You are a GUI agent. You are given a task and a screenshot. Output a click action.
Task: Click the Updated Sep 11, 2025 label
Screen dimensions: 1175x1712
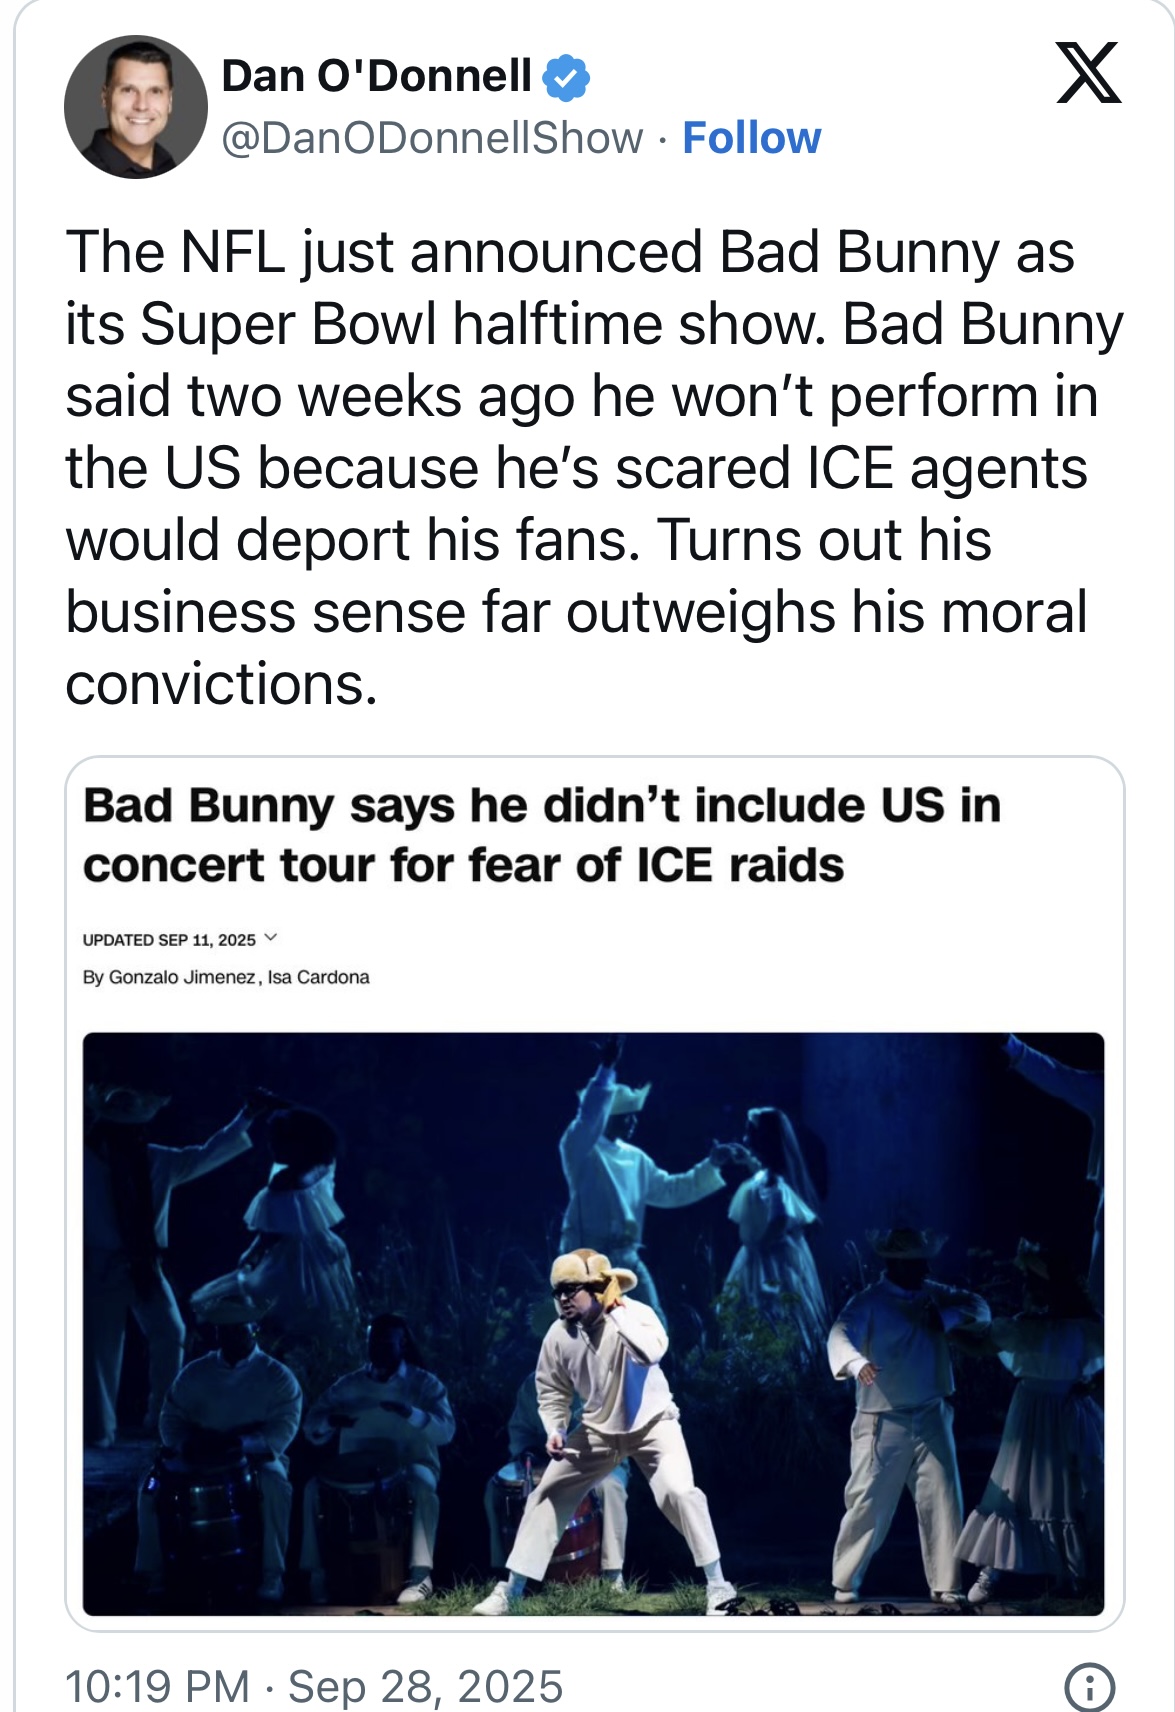(169, 940)
